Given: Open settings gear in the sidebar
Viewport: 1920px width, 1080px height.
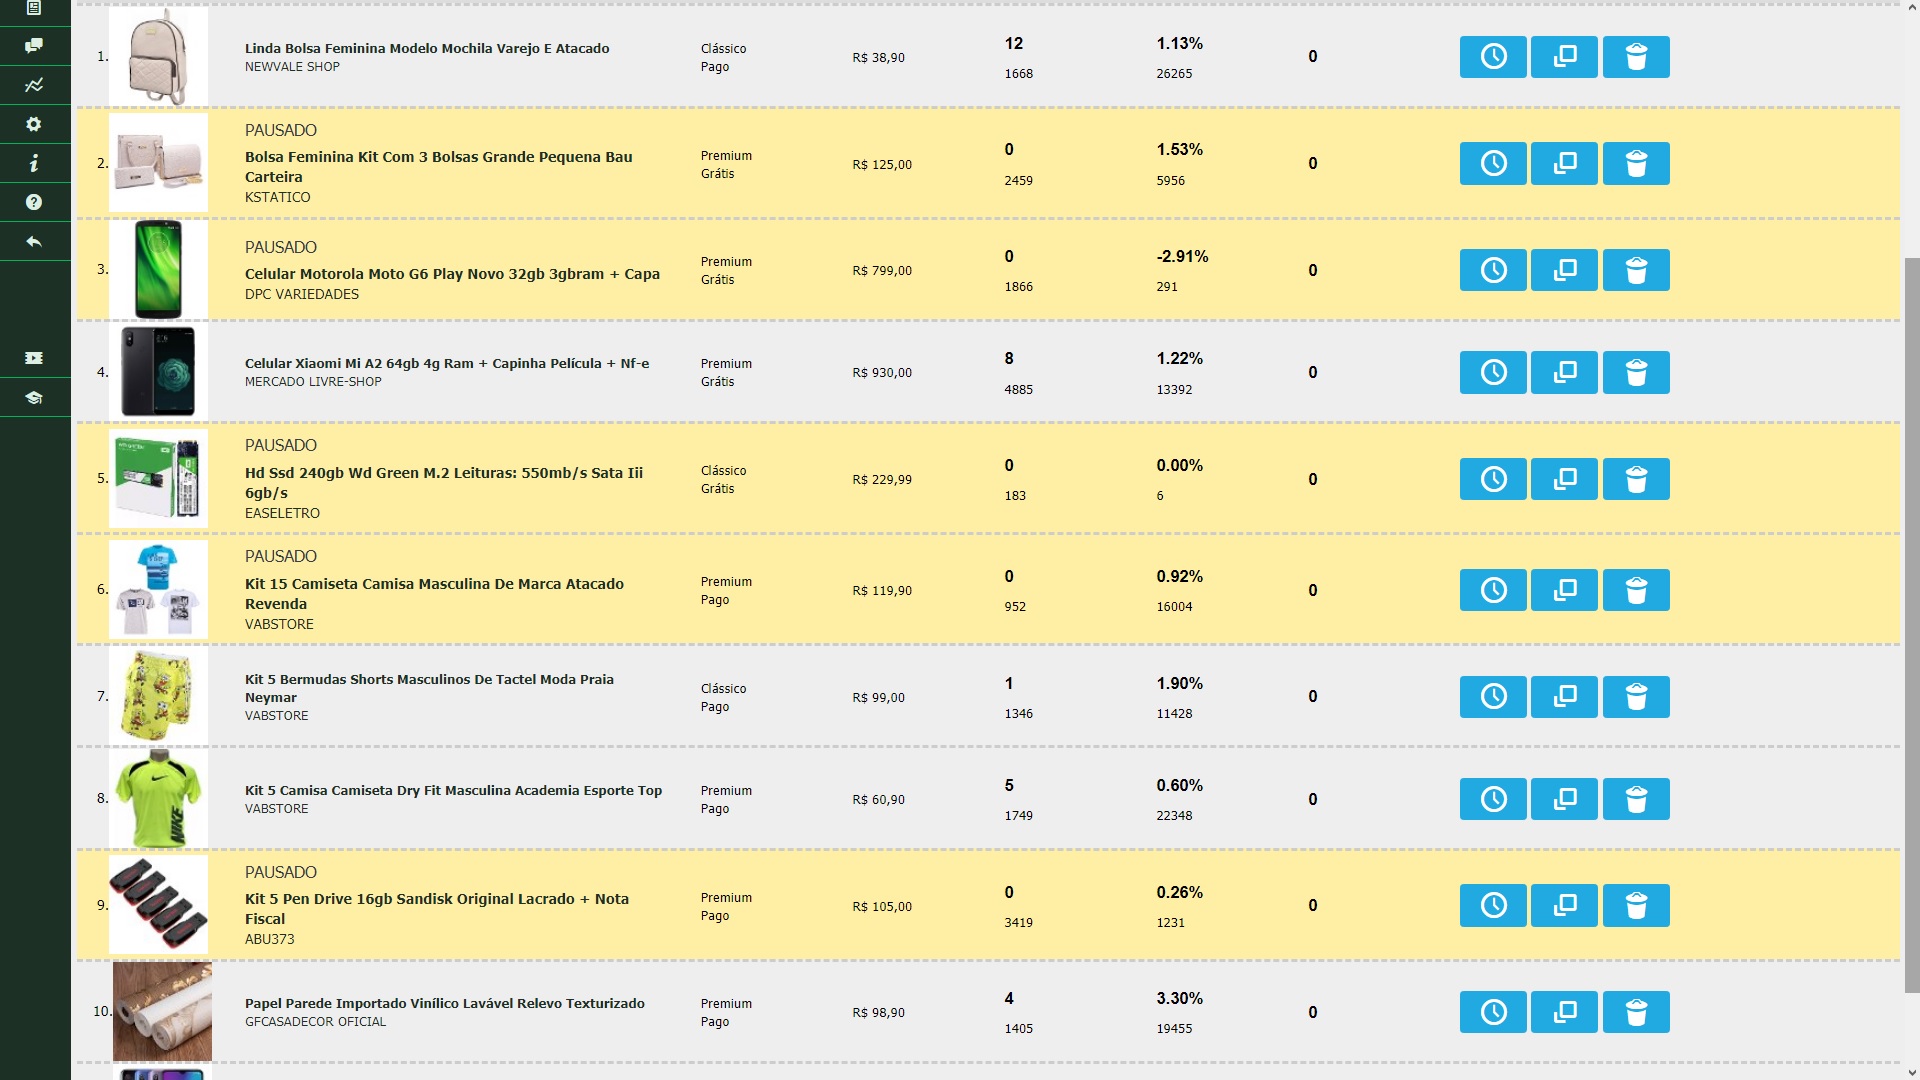Looking at the screenshot, I should tap(34, 124).
